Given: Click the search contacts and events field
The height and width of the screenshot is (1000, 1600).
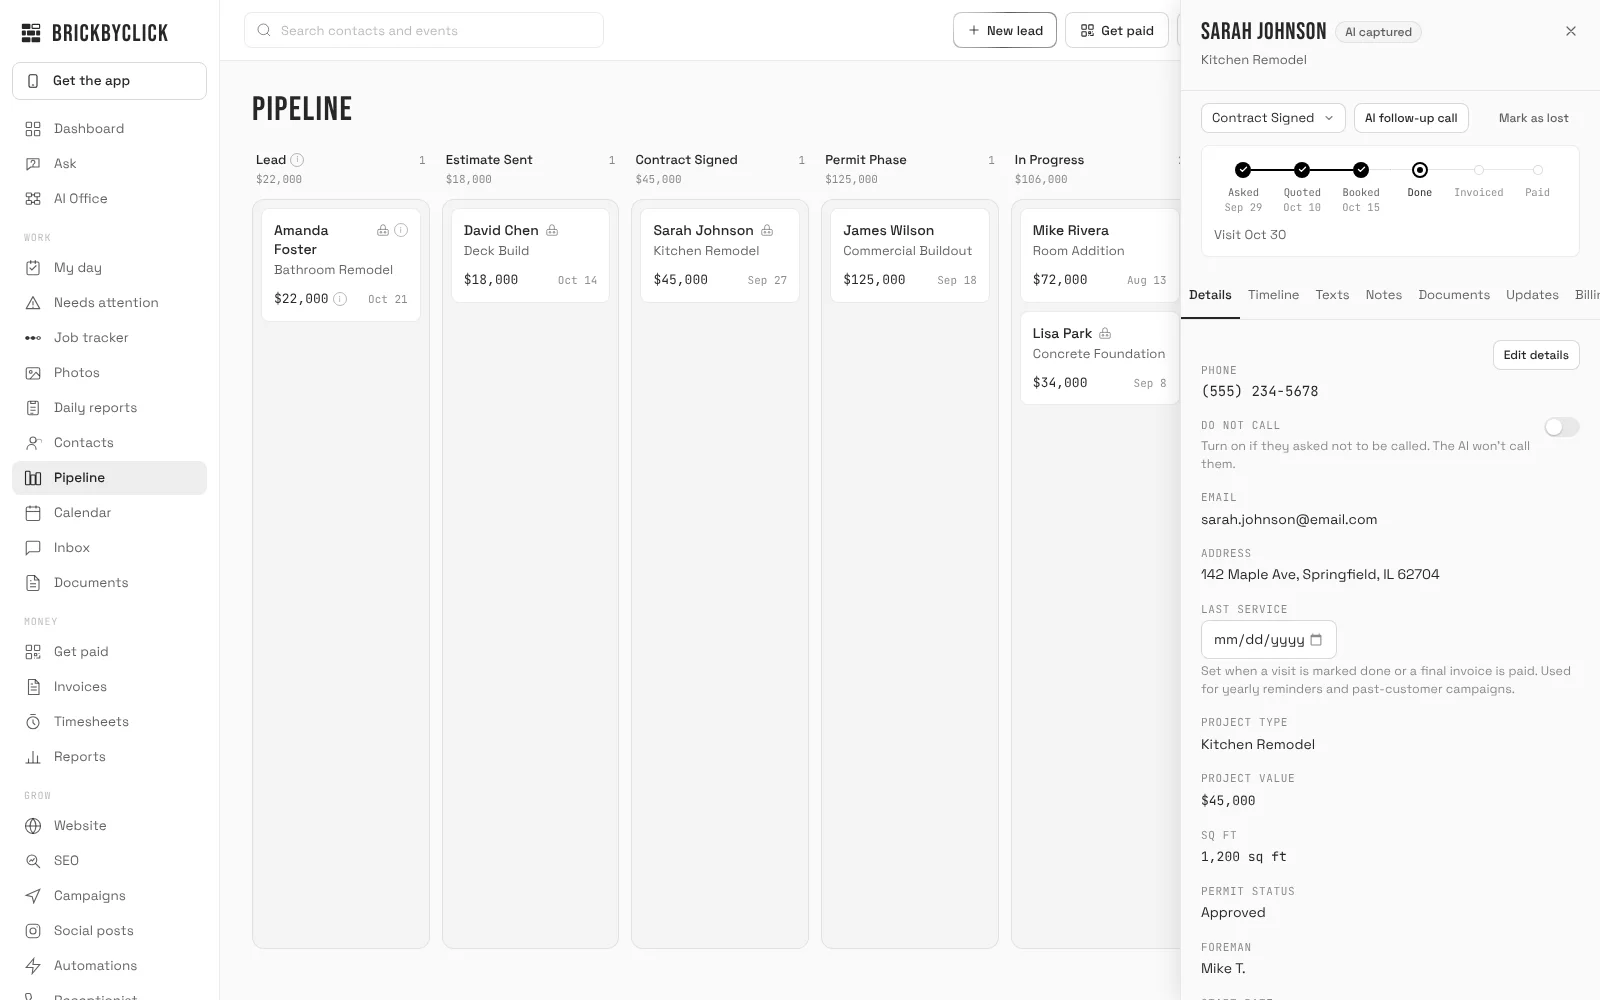Looking at the screenshot, I should [424, 31].
